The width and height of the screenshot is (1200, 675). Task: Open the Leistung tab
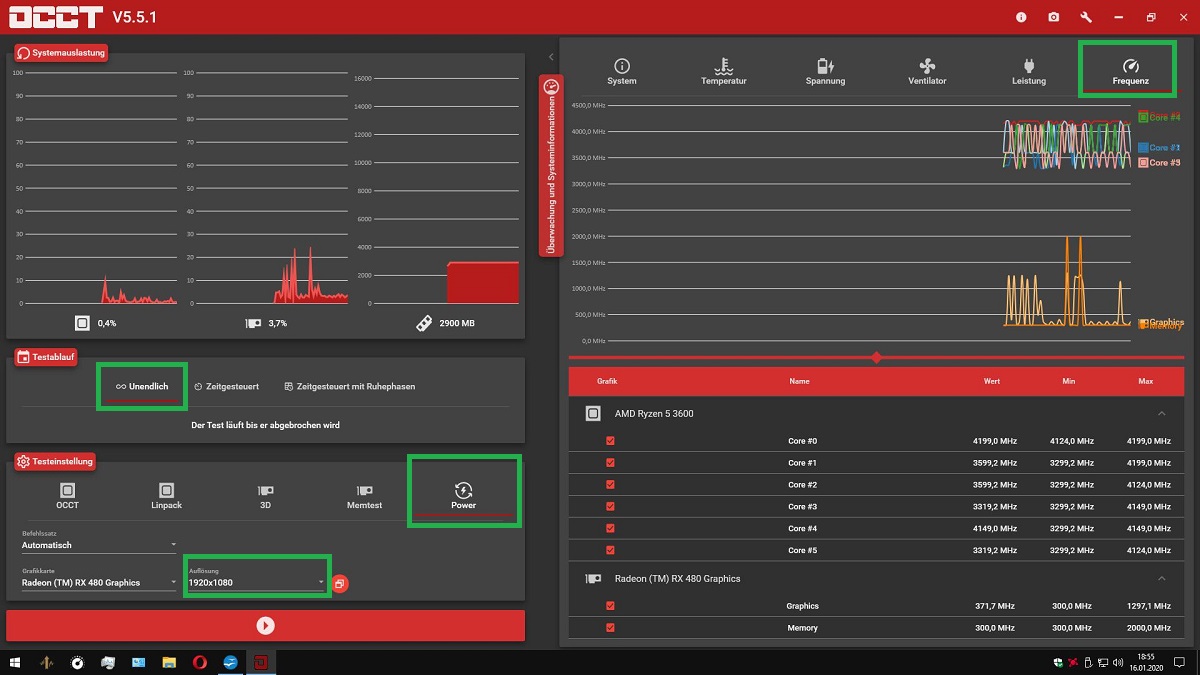point(1029,72)
